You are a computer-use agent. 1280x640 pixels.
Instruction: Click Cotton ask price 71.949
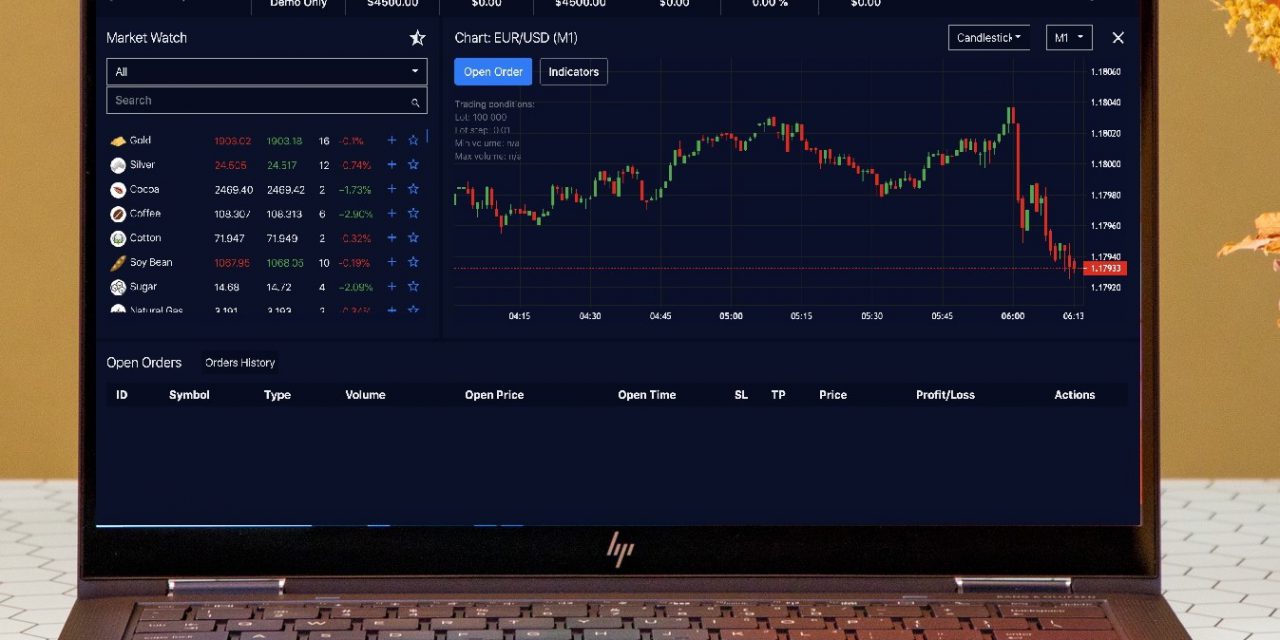(282, 238)
